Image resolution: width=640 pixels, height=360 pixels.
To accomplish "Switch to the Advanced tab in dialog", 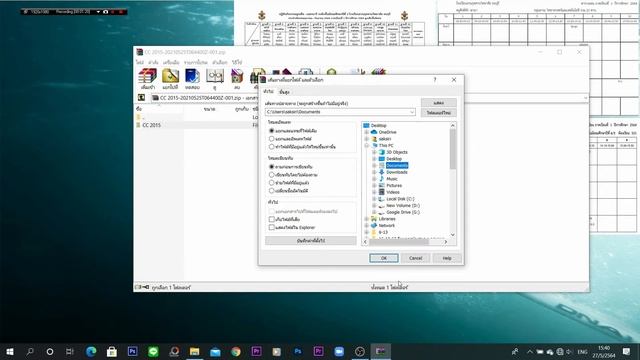I will [284, 92].
